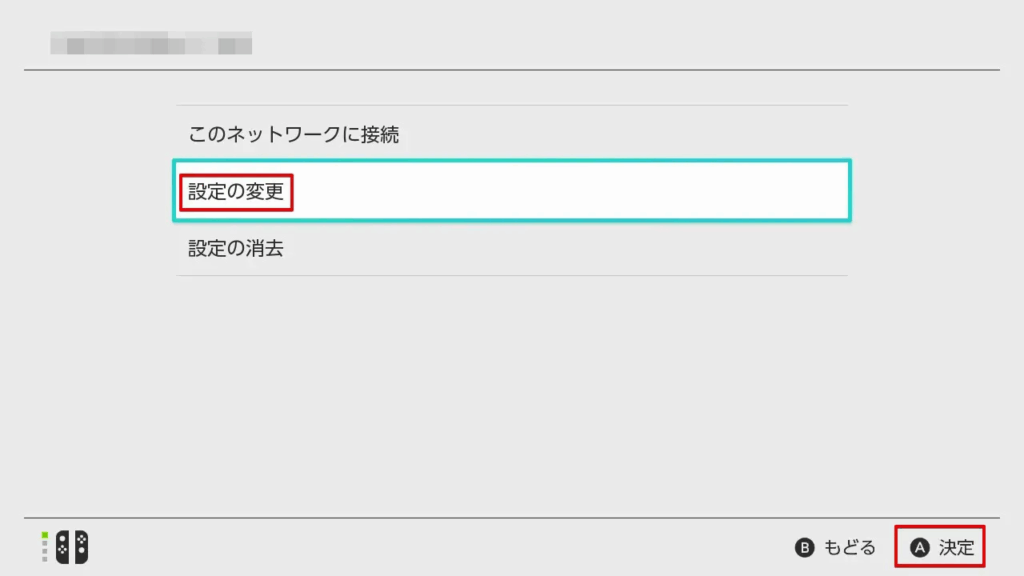Click blank right side of highlighted 設定の変更 row
Image resolution: width=1024 pixels, height=576 pixels.
click(650, 190)
